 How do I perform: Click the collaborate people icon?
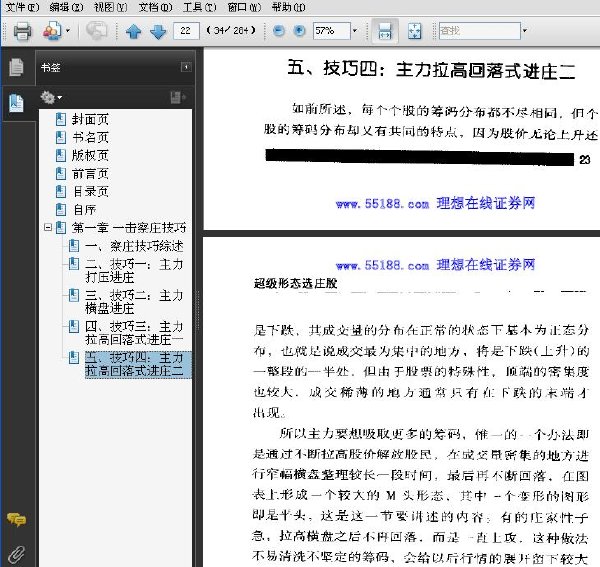click(52, 31)
